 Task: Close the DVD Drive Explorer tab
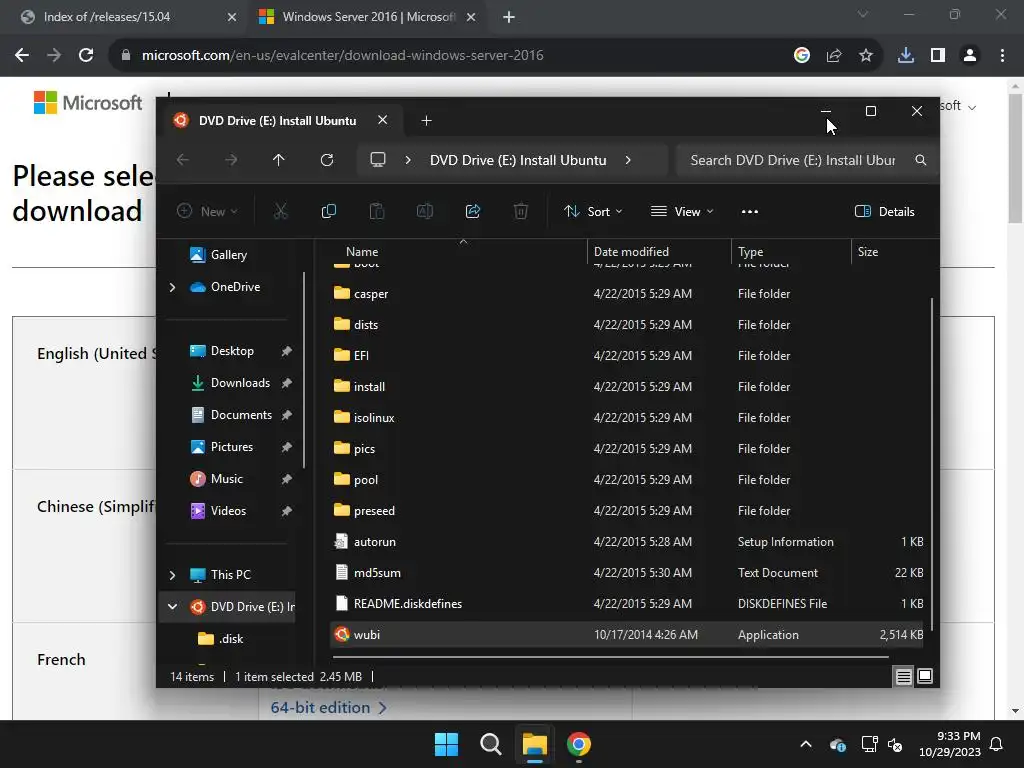[x=383, y=120]
